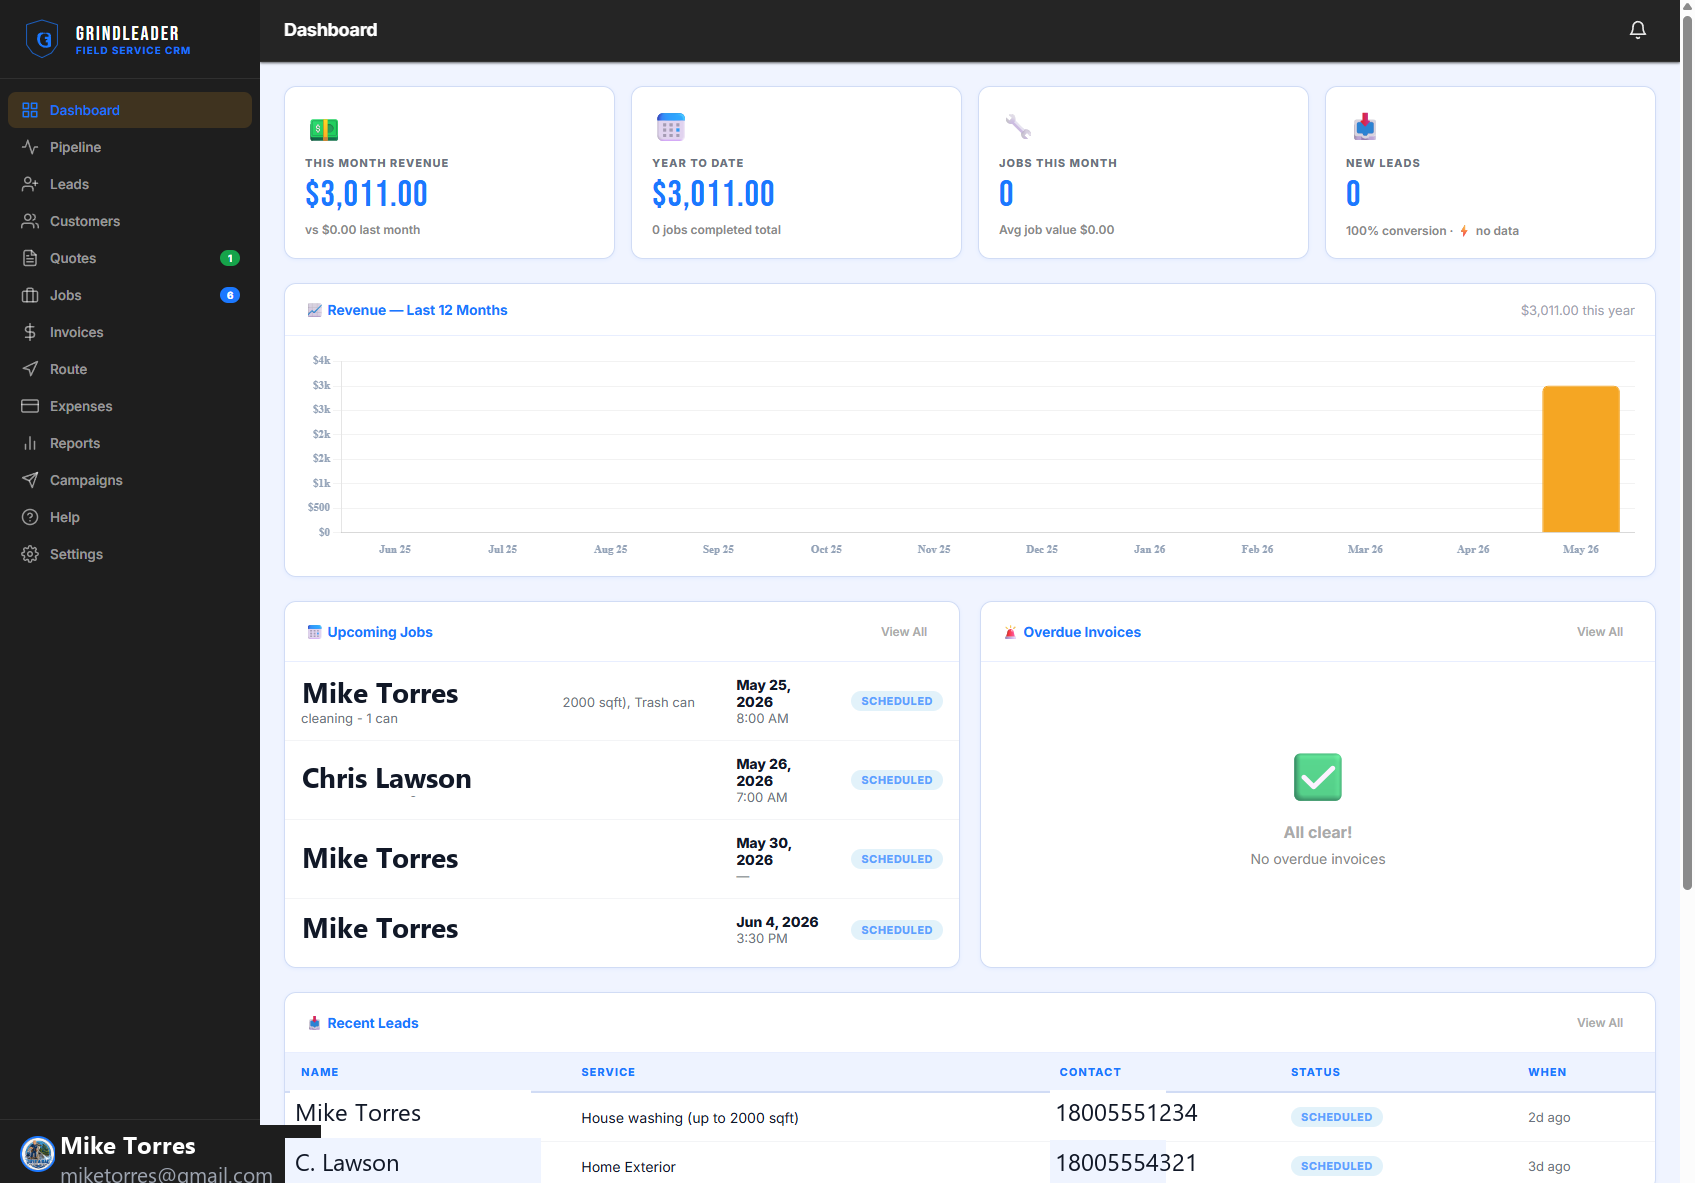The width and height of the screenshot is (1695, 1183).
Task: Open Campaigns in the sidebar
Action: point(130,480)
